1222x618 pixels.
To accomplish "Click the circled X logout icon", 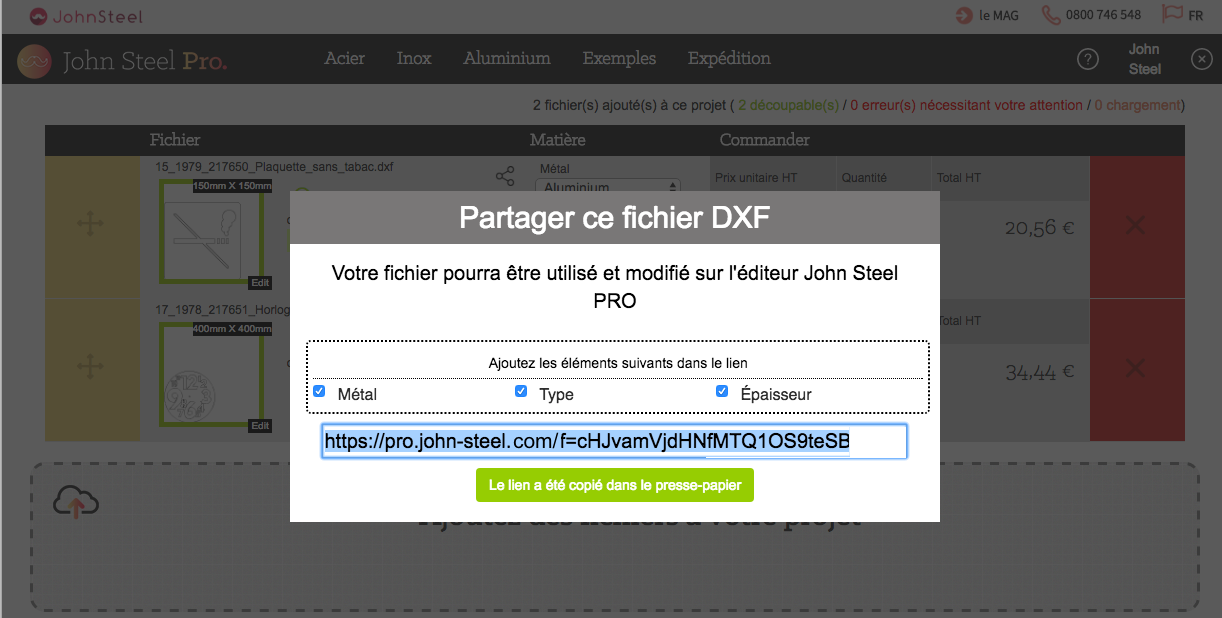I will coord(1202,60).
